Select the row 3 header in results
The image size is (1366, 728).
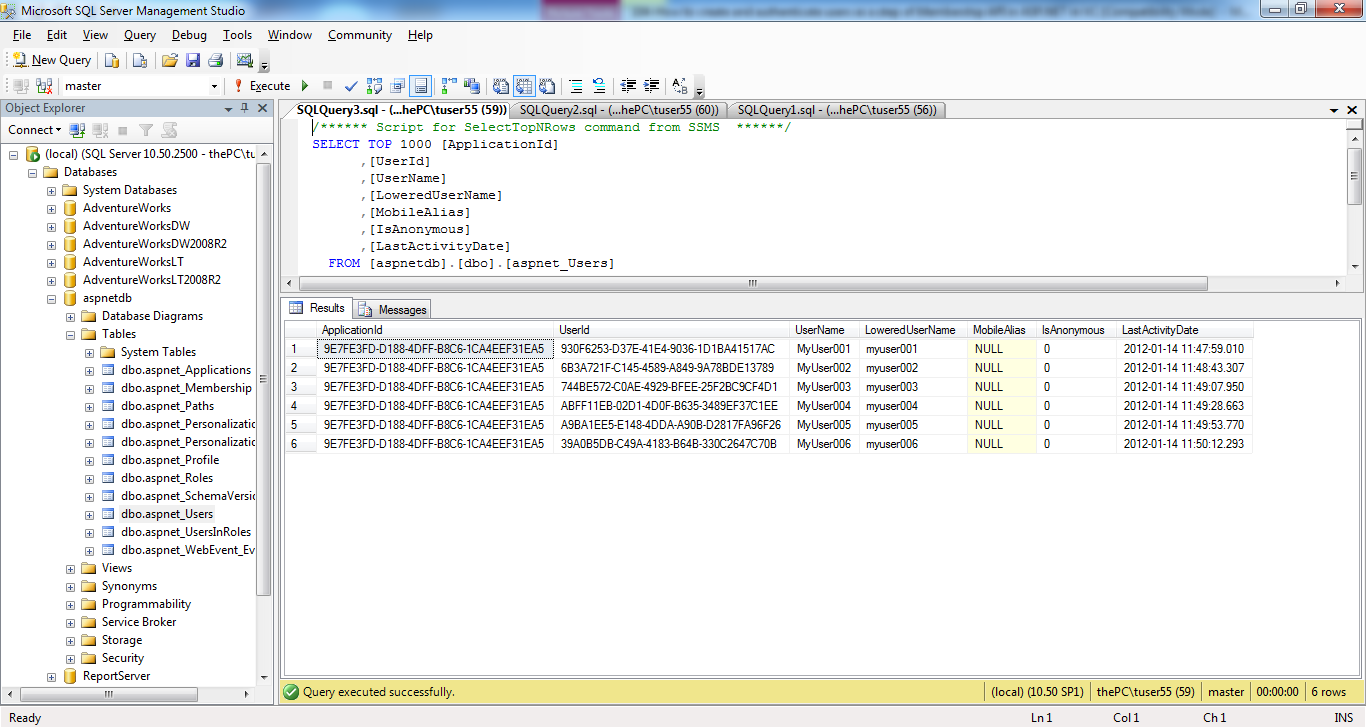301,387
